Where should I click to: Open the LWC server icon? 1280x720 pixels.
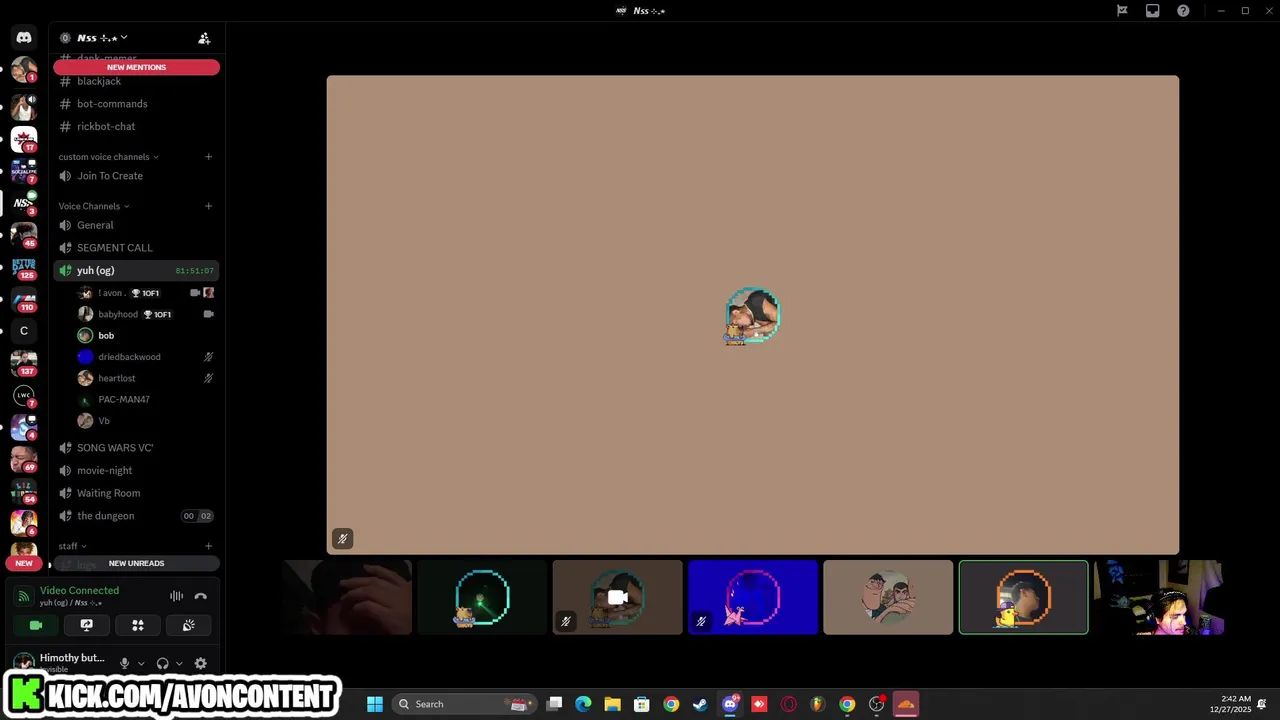pyautogui.click(x=24, y=396)
